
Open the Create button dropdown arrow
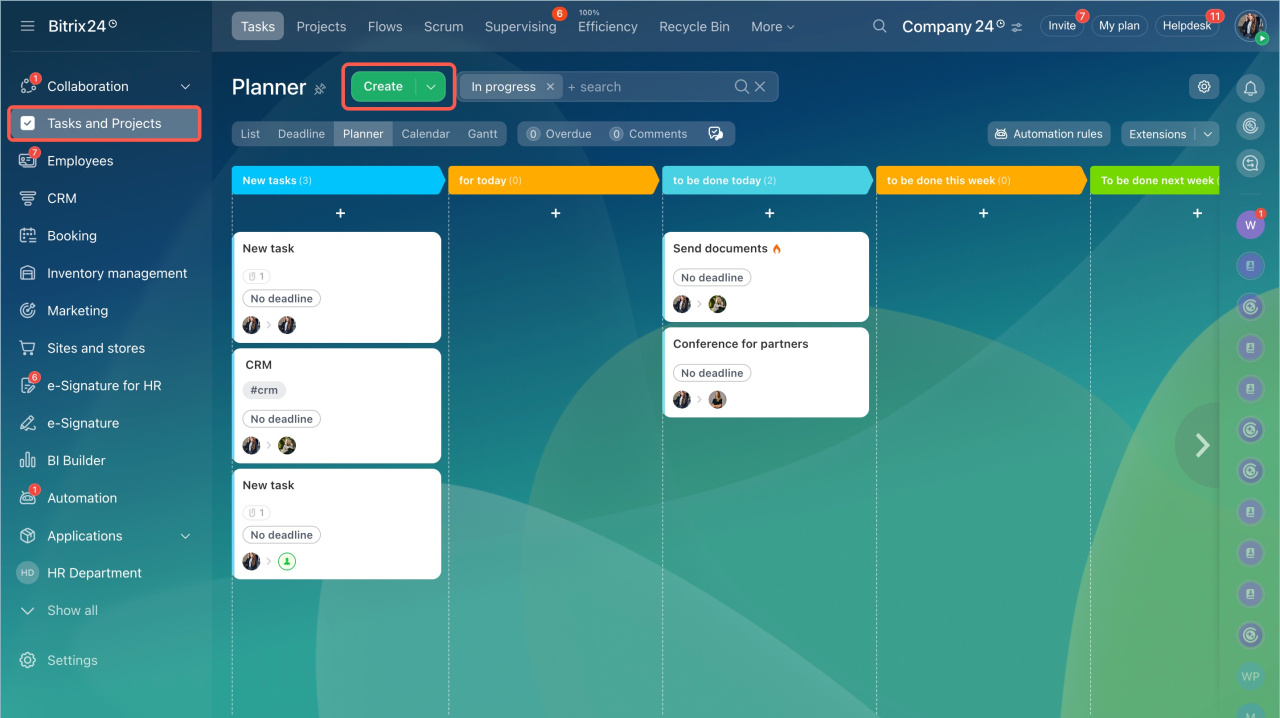coord(431,87)
